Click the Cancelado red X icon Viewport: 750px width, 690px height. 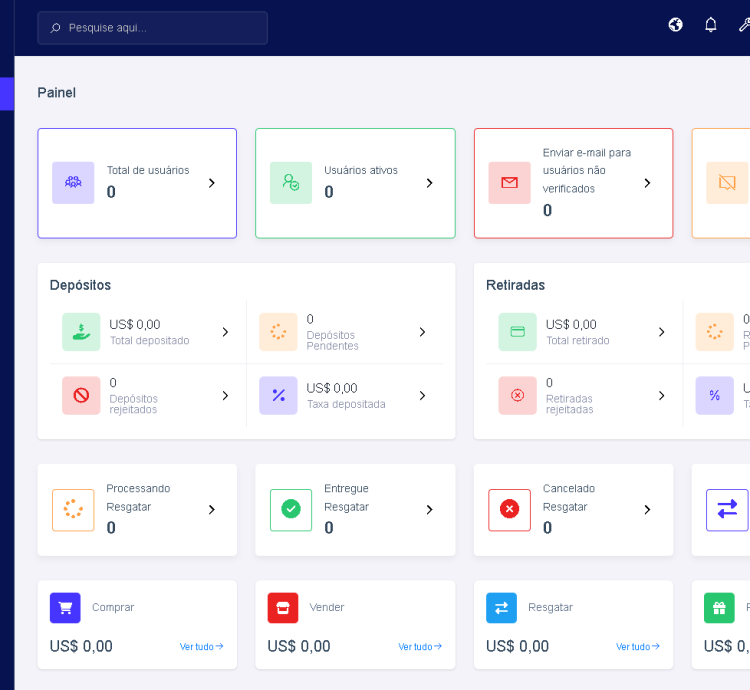509,510
